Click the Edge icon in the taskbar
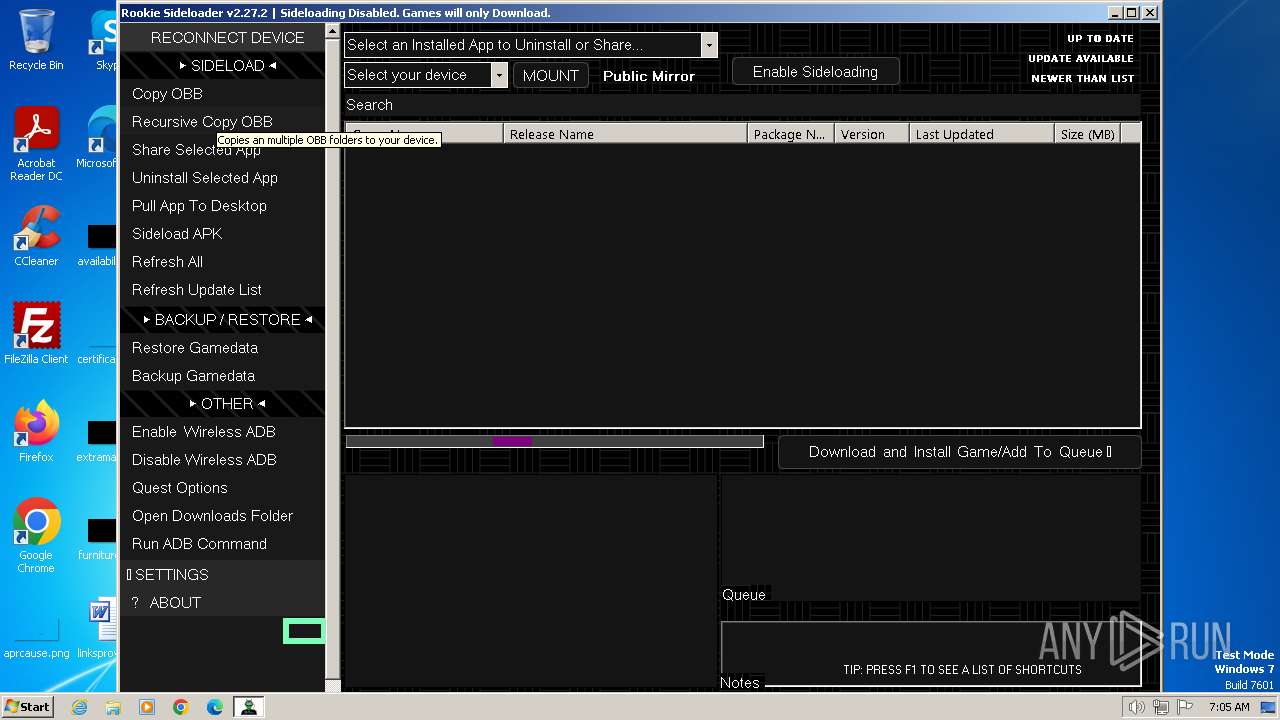Screen dimensions: 1280x720 tap(215, 707)
